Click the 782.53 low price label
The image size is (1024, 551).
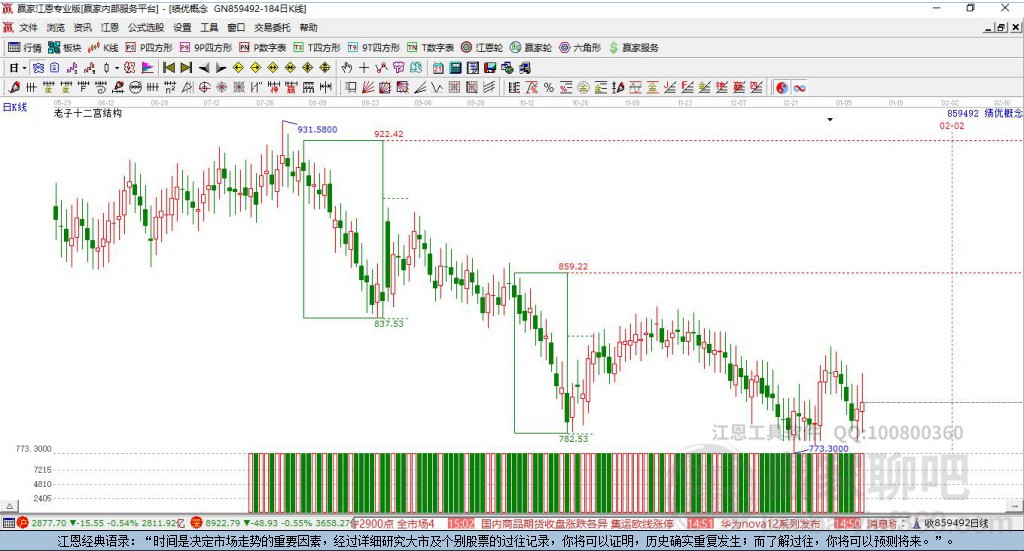[573, 439]
